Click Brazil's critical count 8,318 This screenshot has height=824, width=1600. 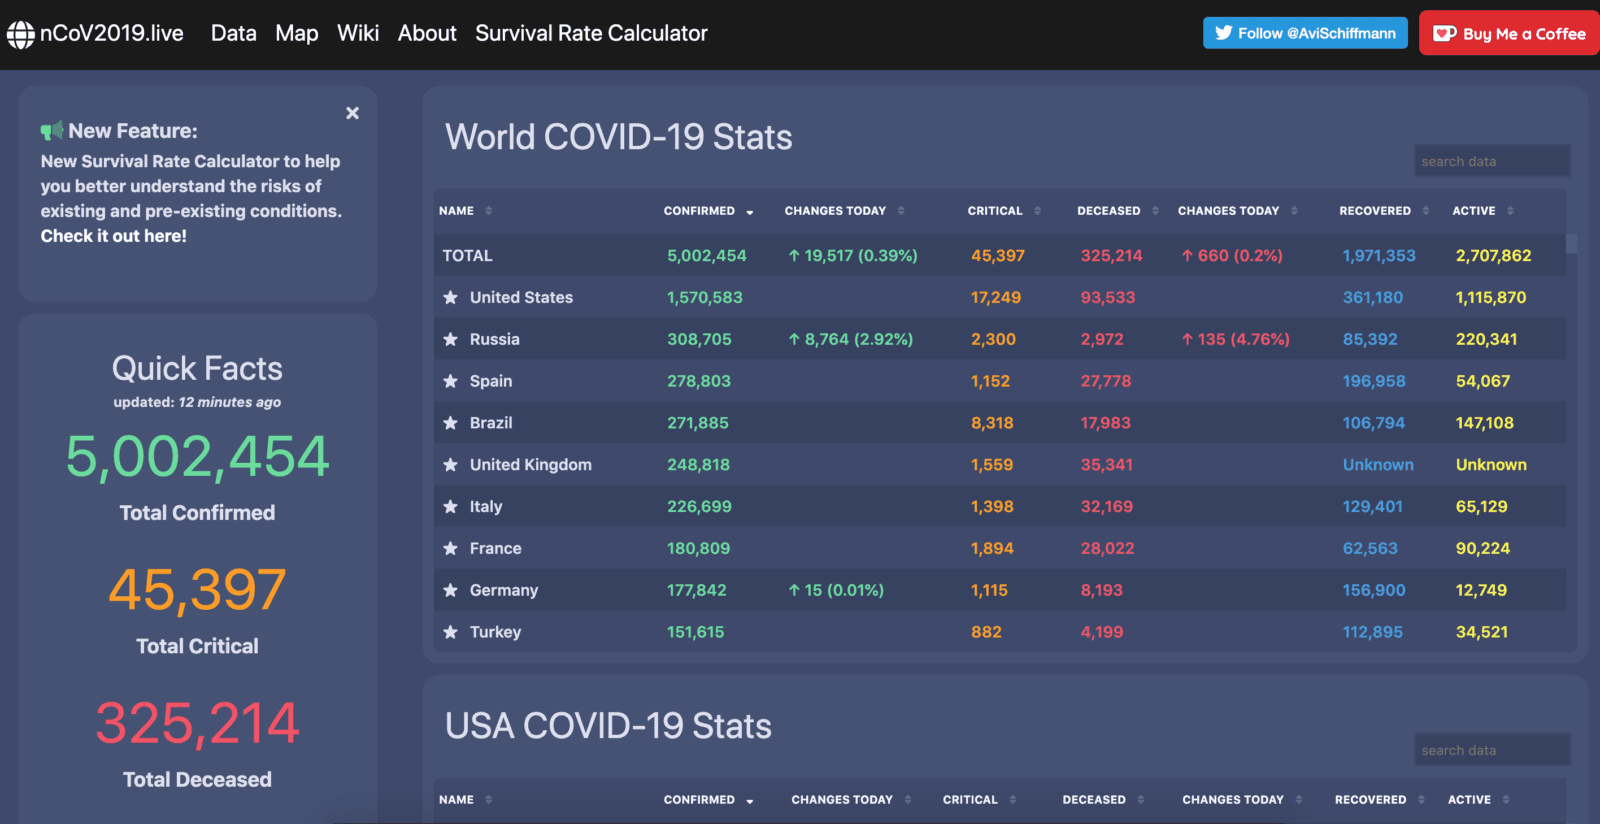[x=992, y=423]
